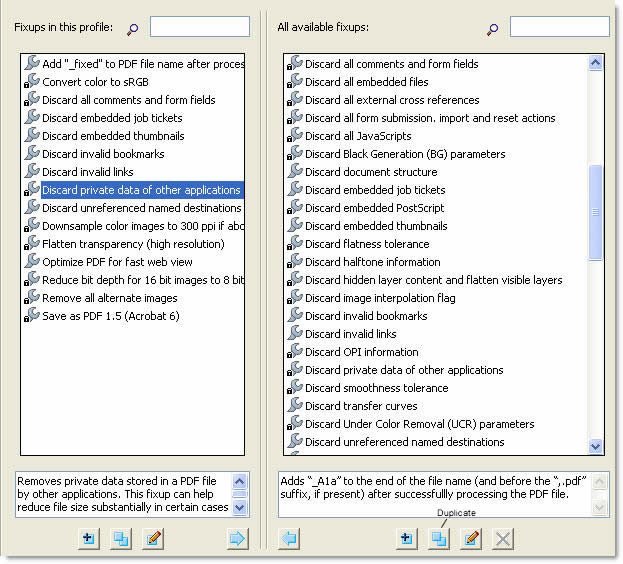623x564 pixels.
Task: Click the edit pencil icon under the profile list
Action: [152, 538]
